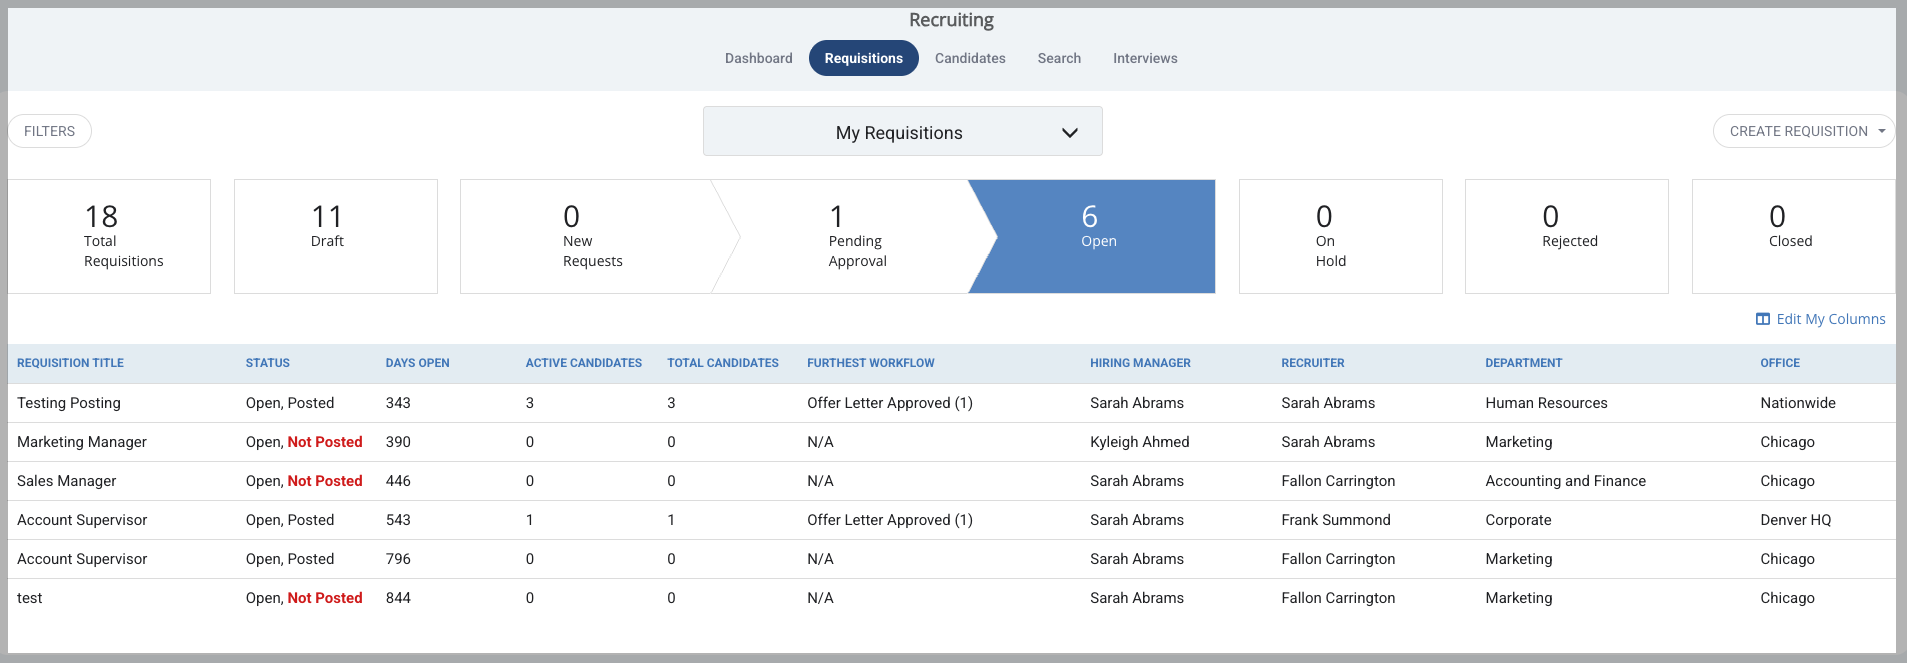
Task: Click the Denver HQ office cell
Action: pos(1796,520)
